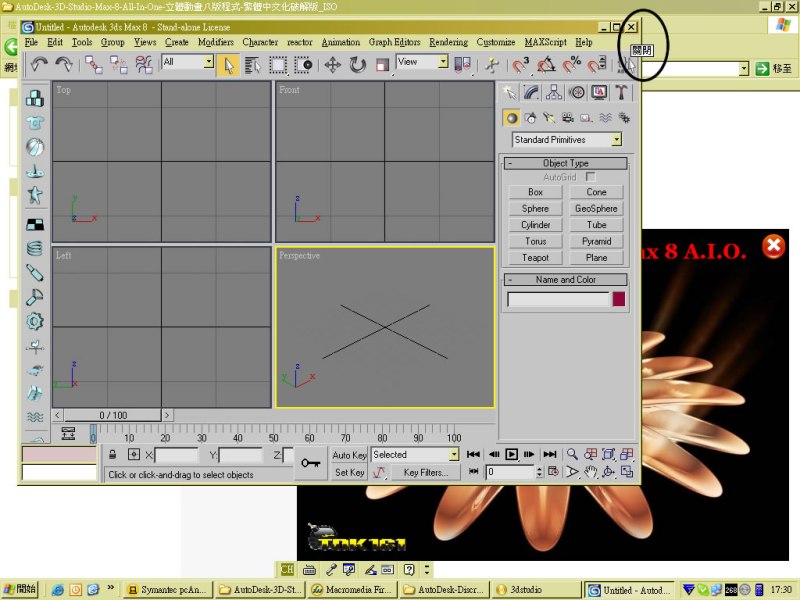Click the Zoom magnifier viewport control
Viewport: 800px width, 600px height.
click(x=573, y=454)
